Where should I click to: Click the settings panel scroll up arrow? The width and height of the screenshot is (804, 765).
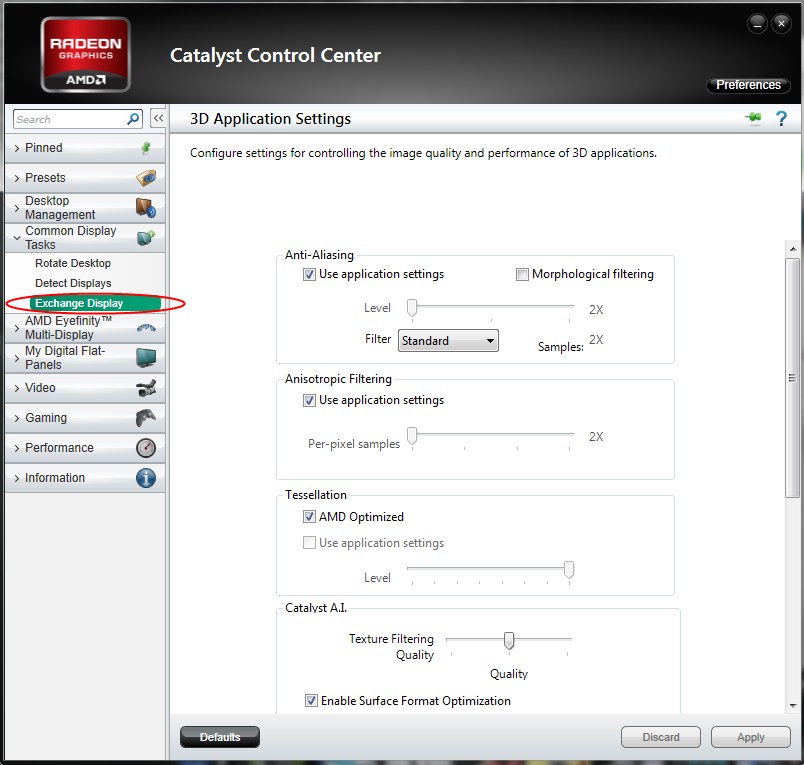coord(793,249)
